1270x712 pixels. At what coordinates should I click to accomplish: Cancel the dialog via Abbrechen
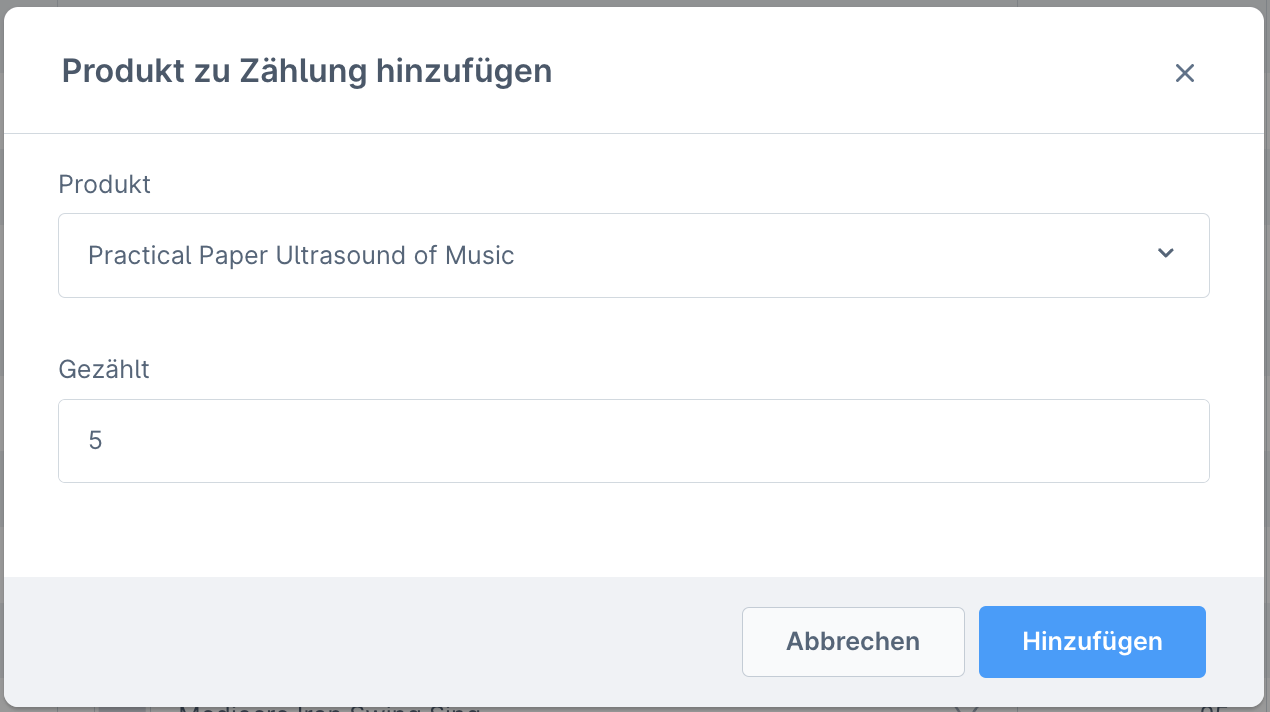point(852,641)
